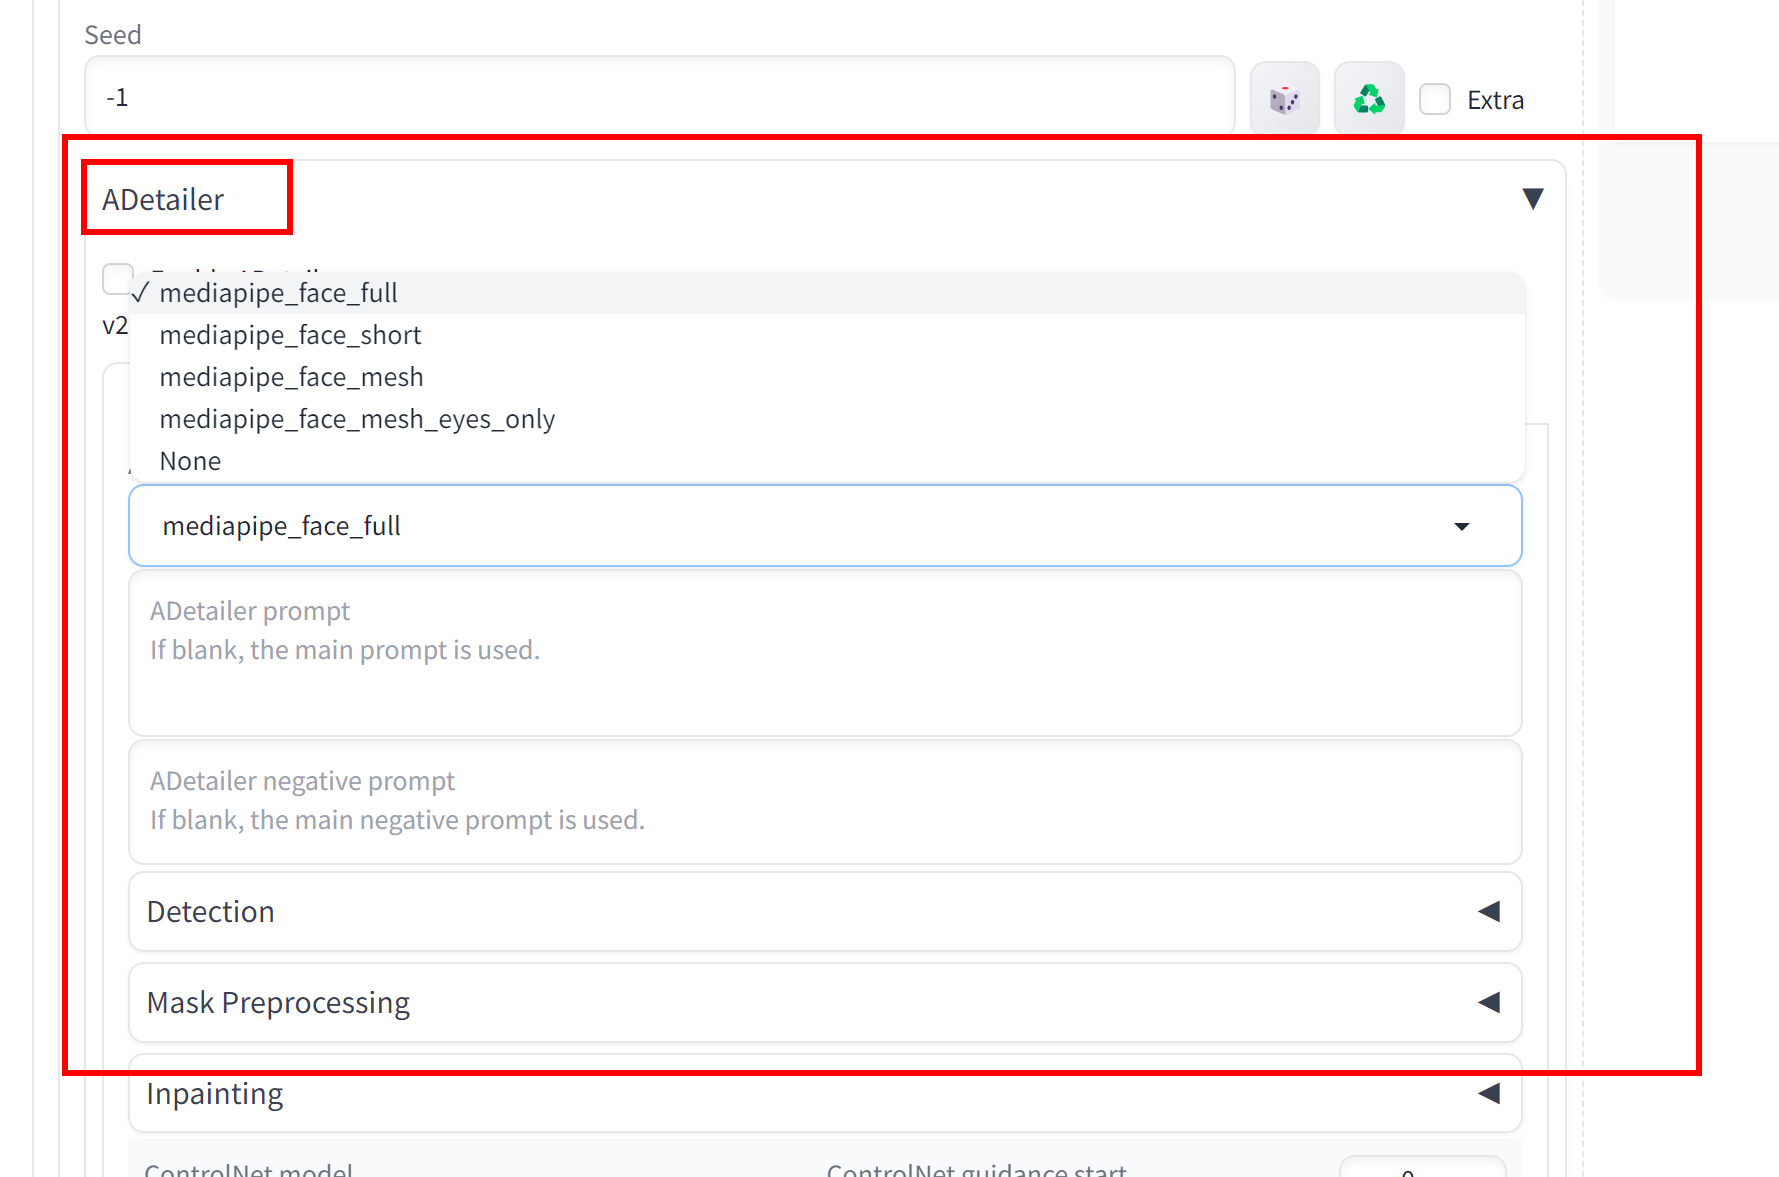The image size is (1779, 1177).
Task: Choose None in the model list
Action: pyautogui.click(x=190, y=461)
